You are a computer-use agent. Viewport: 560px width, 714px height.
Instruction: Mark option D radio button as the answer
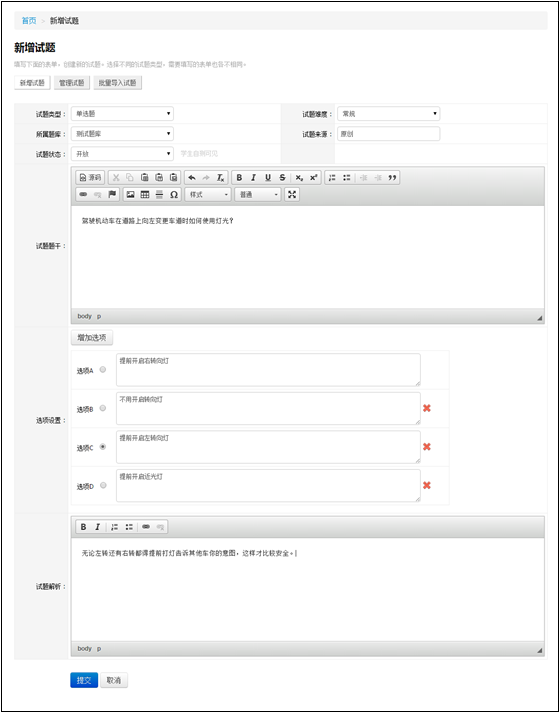tap(103, 485)
